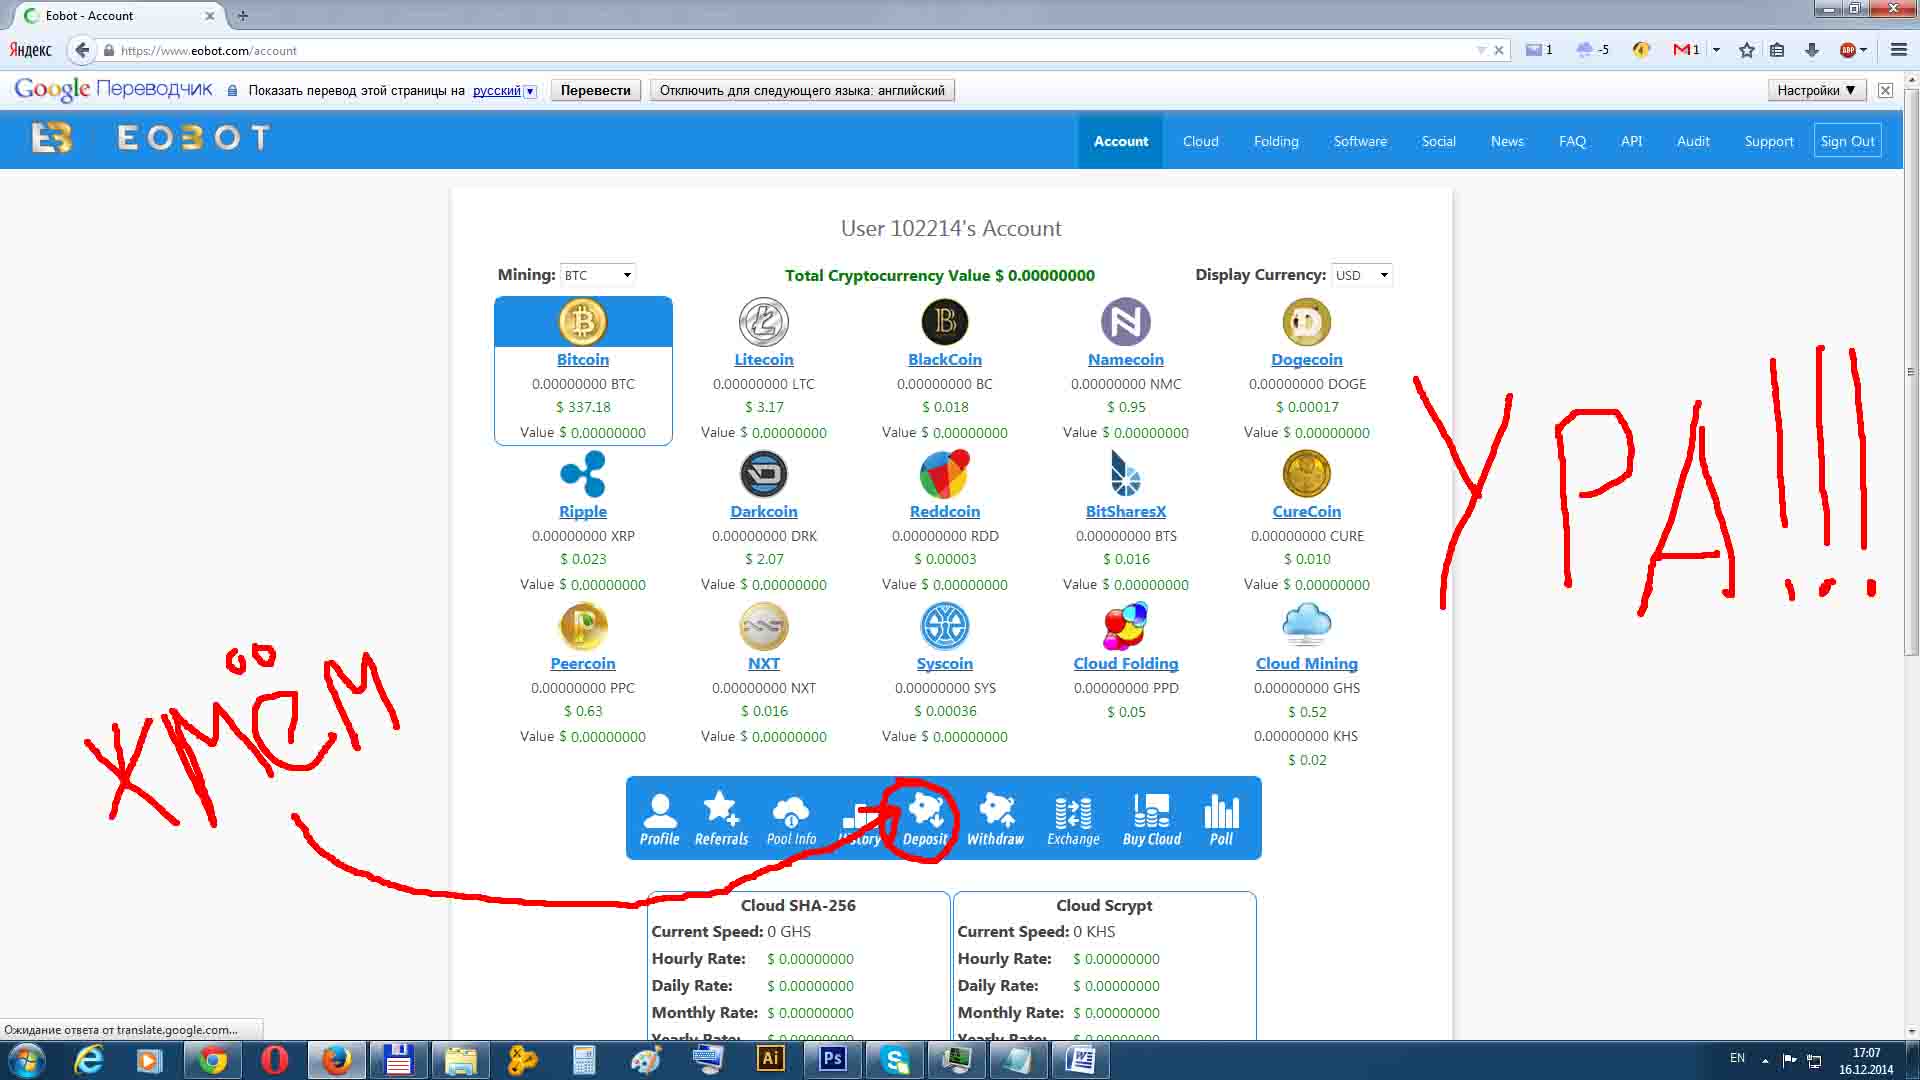
Task: Close the translate bar
Action: pyautogui.click(x=1885, y=90)
